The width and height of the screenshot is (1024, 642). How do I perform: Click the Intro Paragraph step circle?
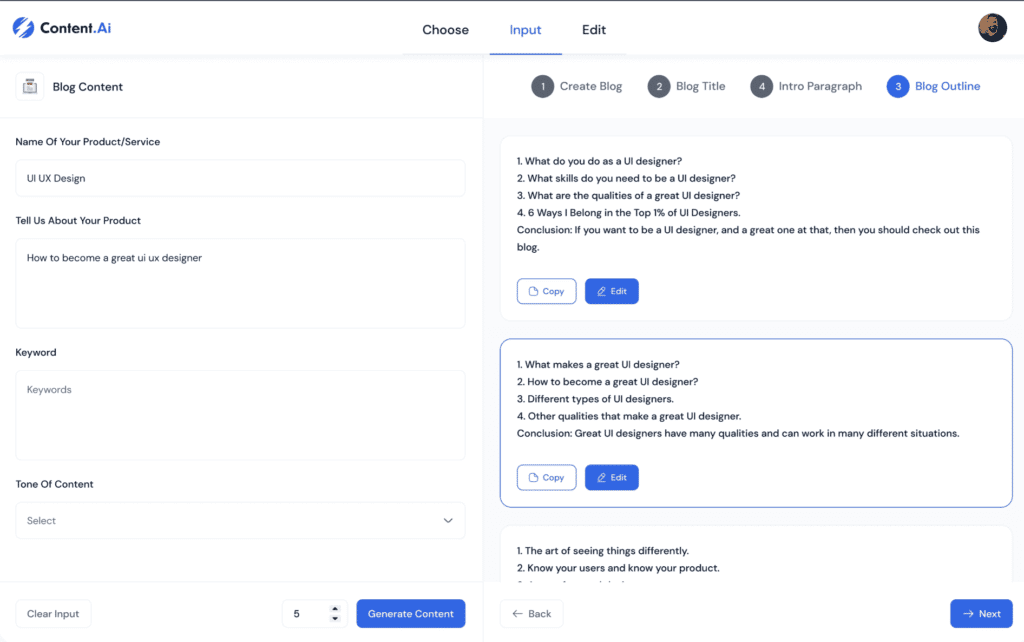tap(761, 86)
